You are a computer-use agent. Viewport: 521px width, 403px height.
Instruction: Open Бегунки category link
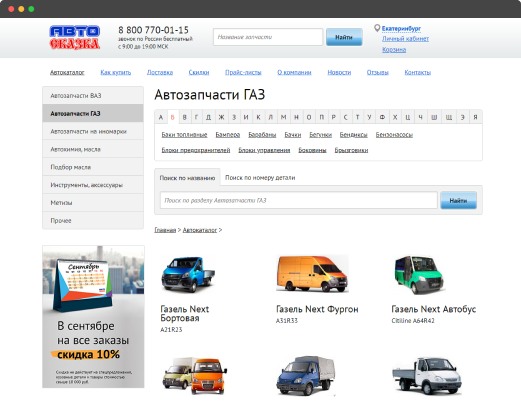pyautogui.click(x=320, y=135)
